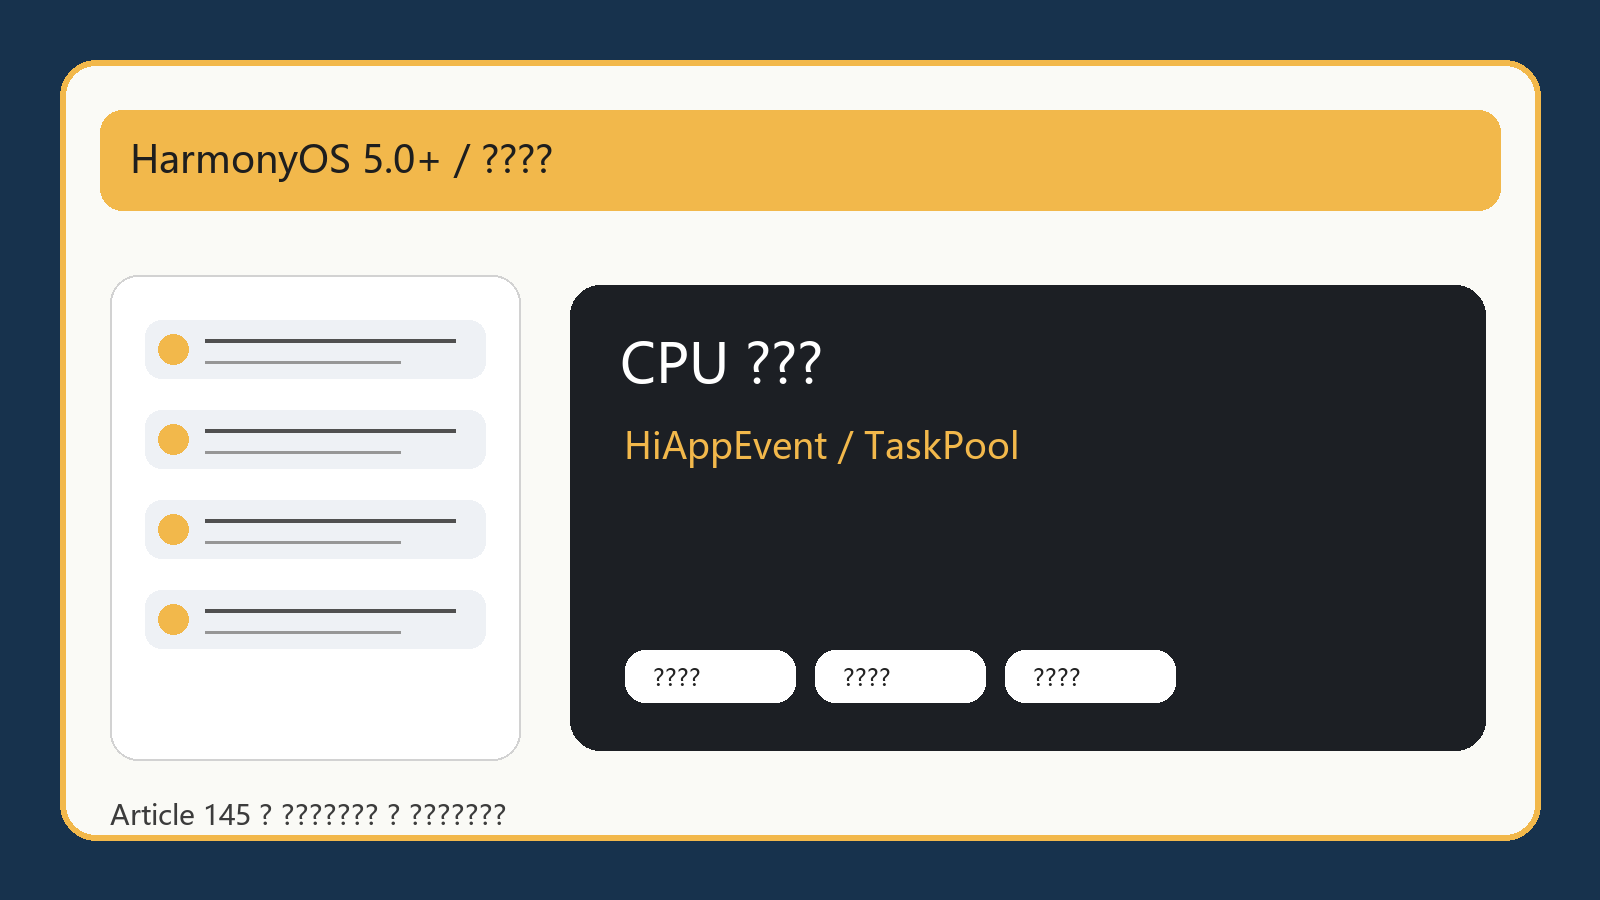Click the middle "????" pill button in the dark card

[900, 677]
